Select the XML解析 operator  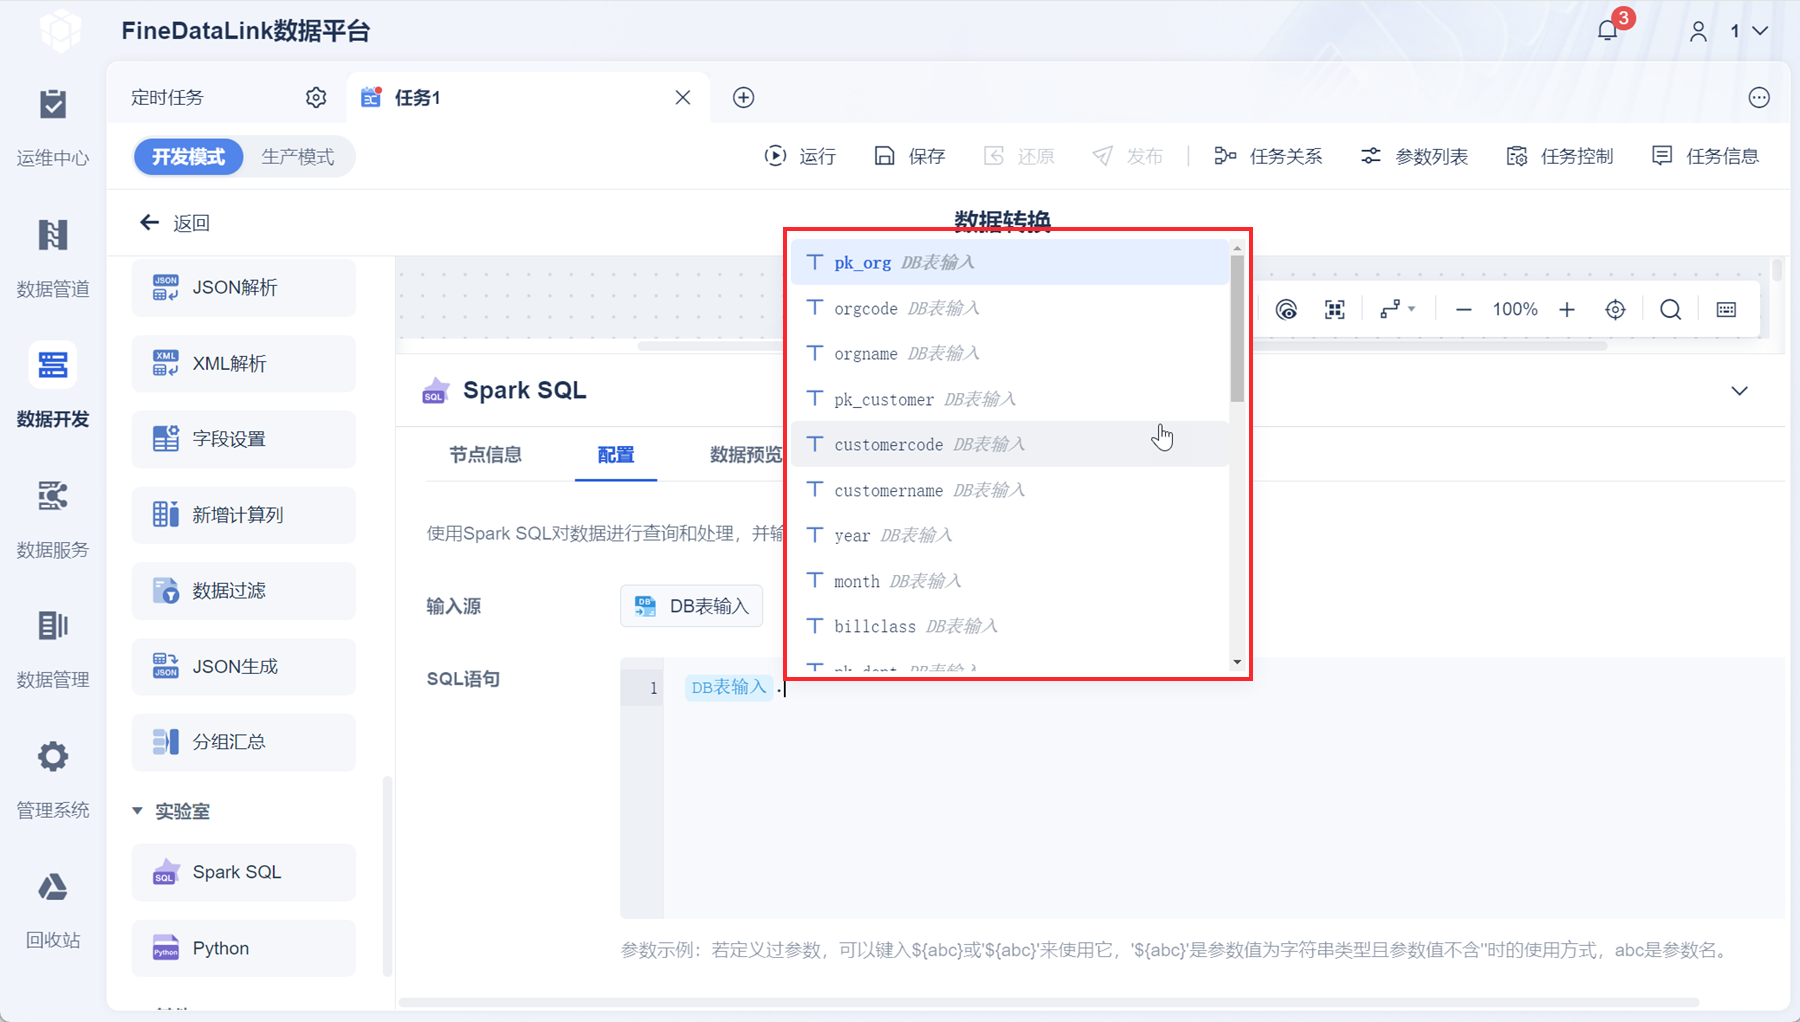click(x=244, y=363)
